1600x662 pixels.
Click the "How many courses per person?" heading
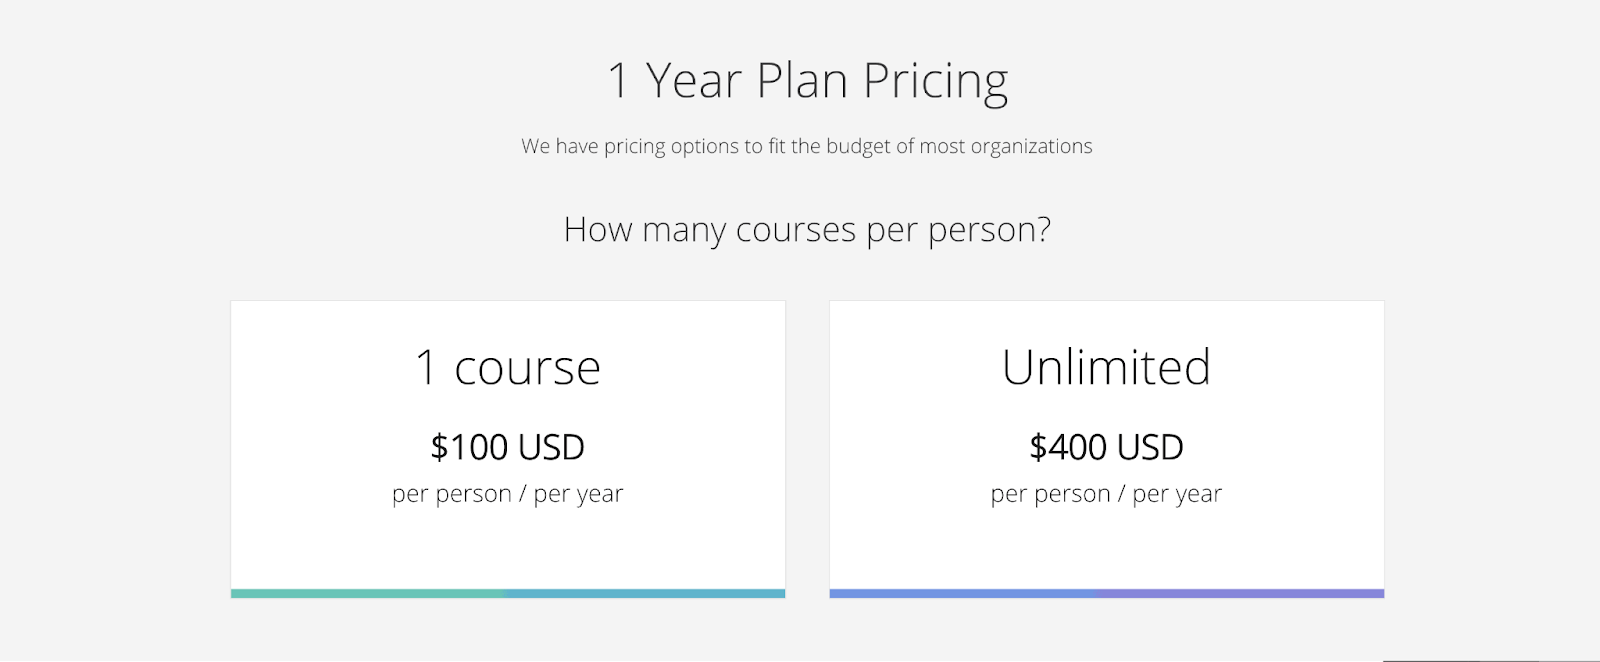point(808,230)
